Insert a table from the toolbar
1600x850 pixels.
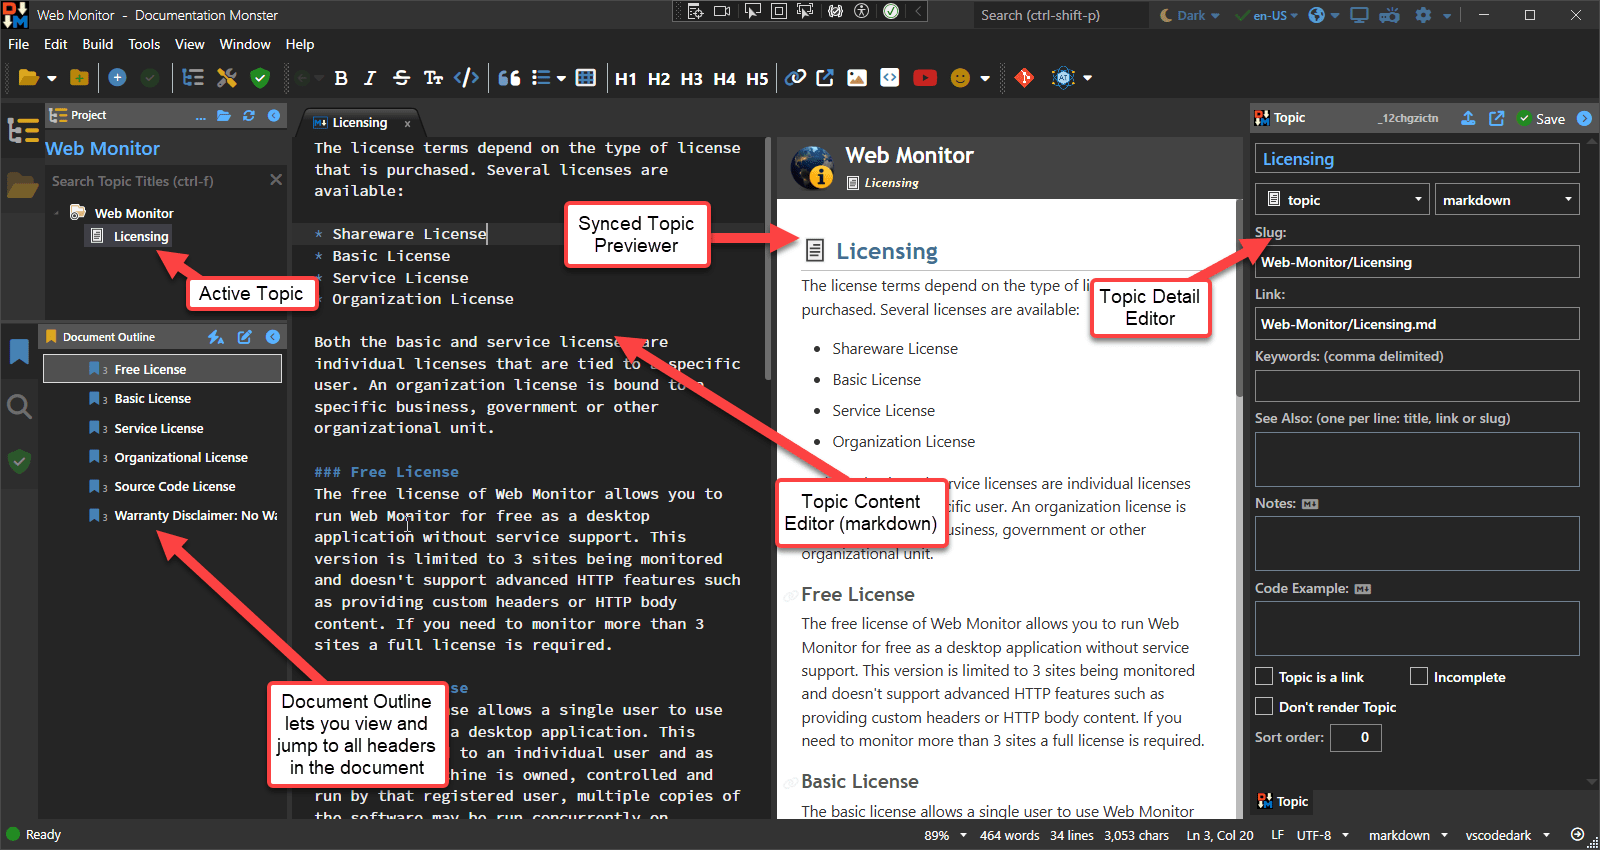pyautogui.click(x=586, y=78)
